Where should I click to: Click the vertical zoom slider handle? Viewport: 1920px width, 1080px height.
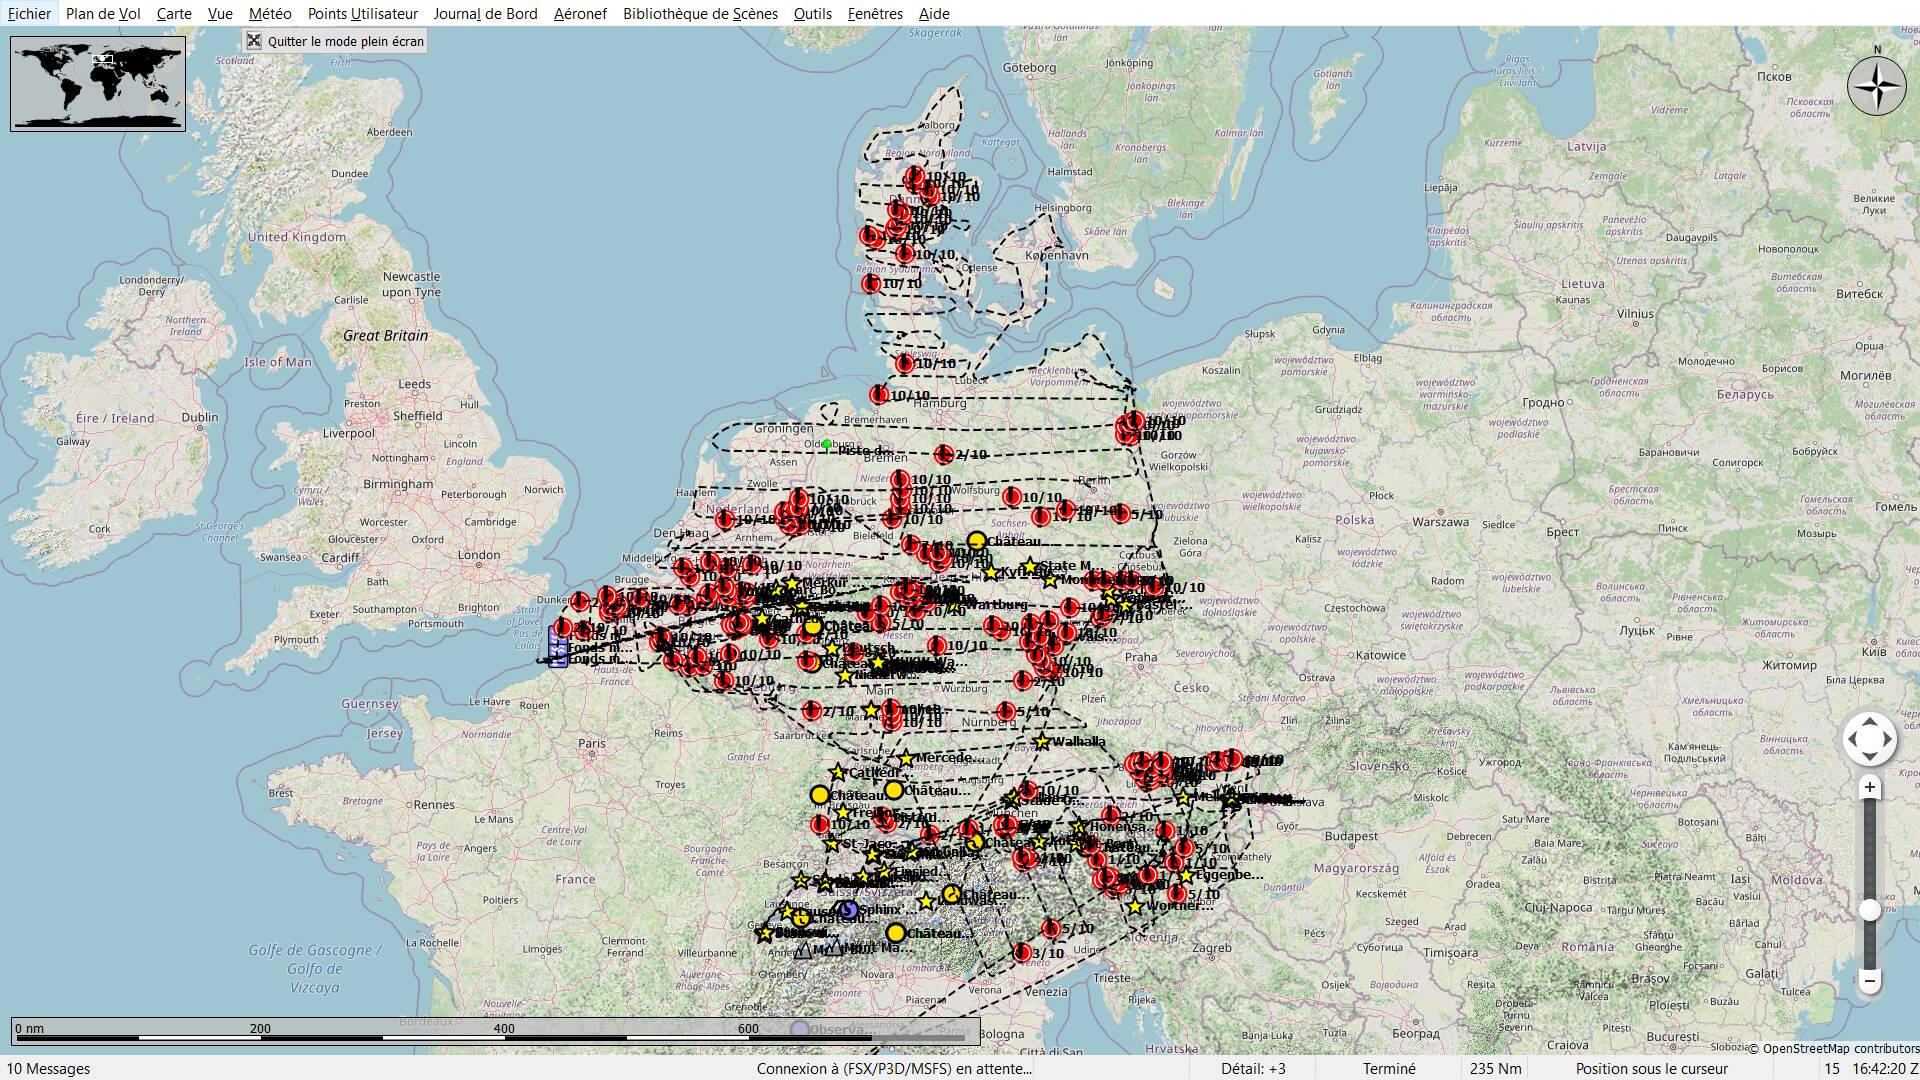(x=1869, y=910)
